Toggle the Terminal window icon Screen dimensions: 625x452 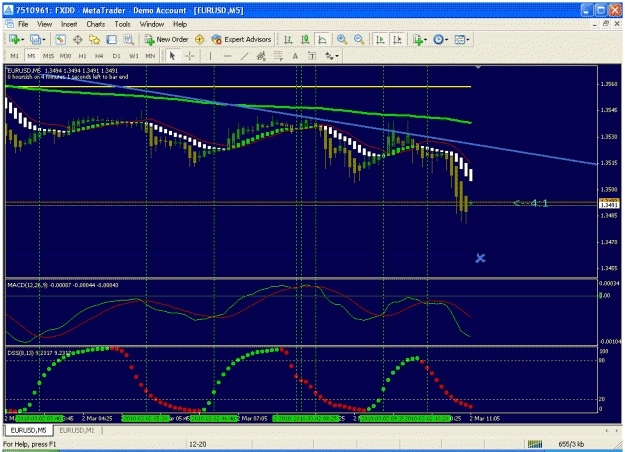click(111, 39)
